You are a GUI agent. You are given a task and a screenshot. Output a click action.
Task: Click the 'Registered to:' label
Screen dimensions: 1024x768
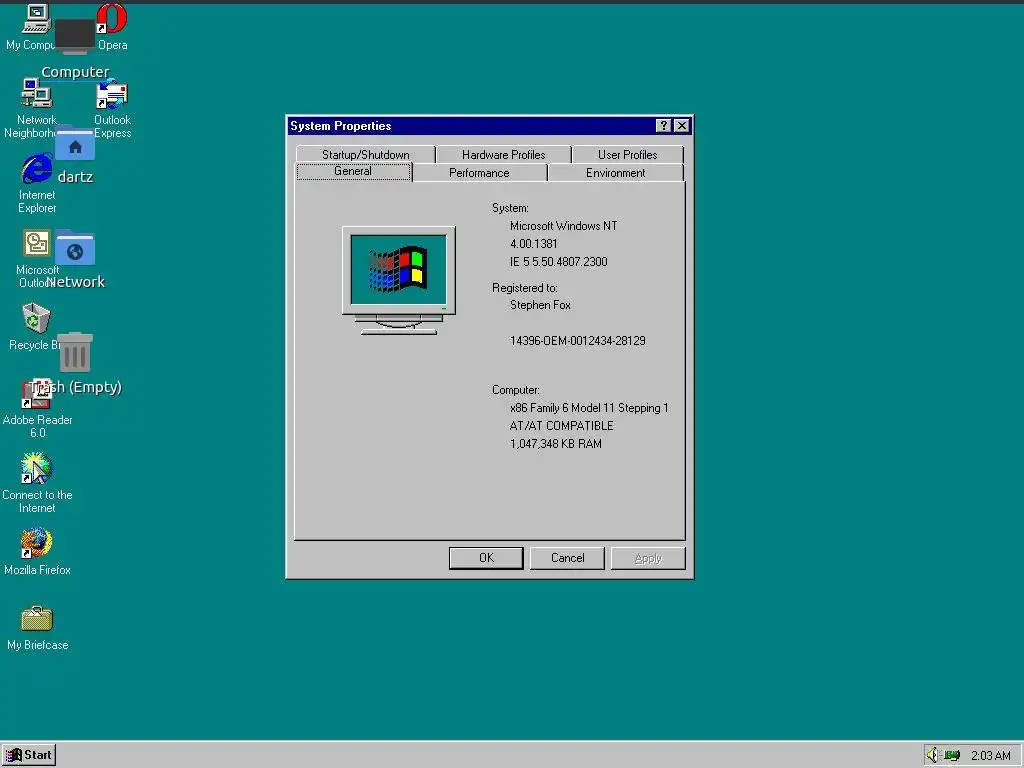[x=524, y=288]
